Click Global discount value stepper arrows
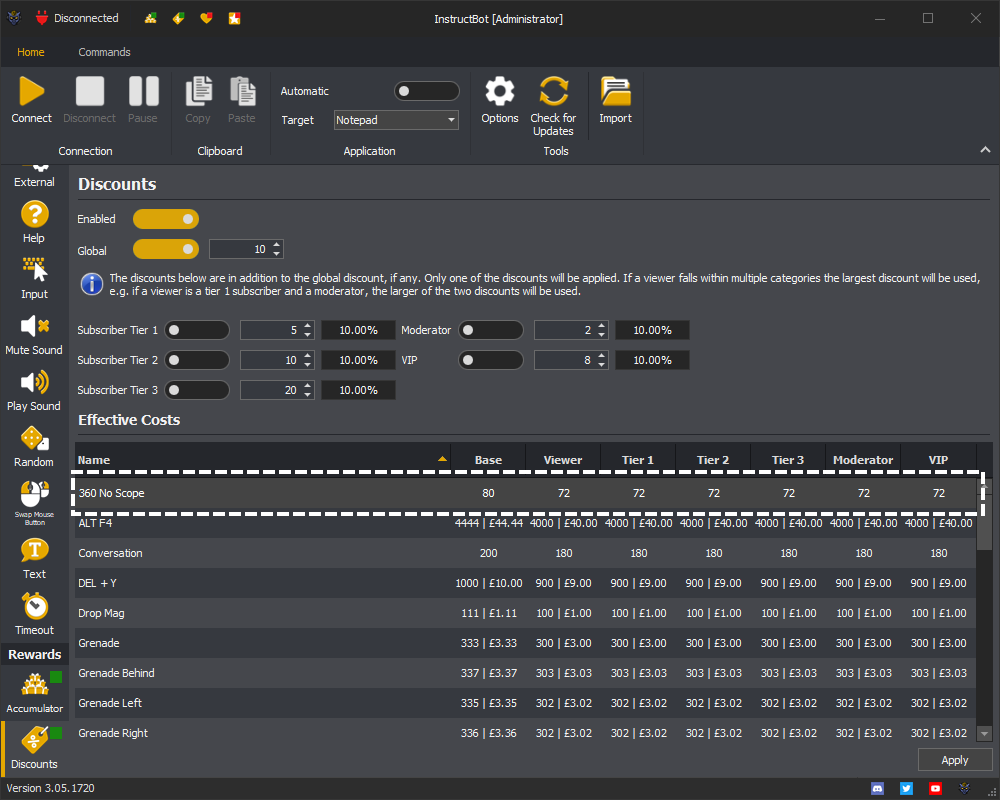Viewport: 1000px width, 800px height. [x=276, y=249]
